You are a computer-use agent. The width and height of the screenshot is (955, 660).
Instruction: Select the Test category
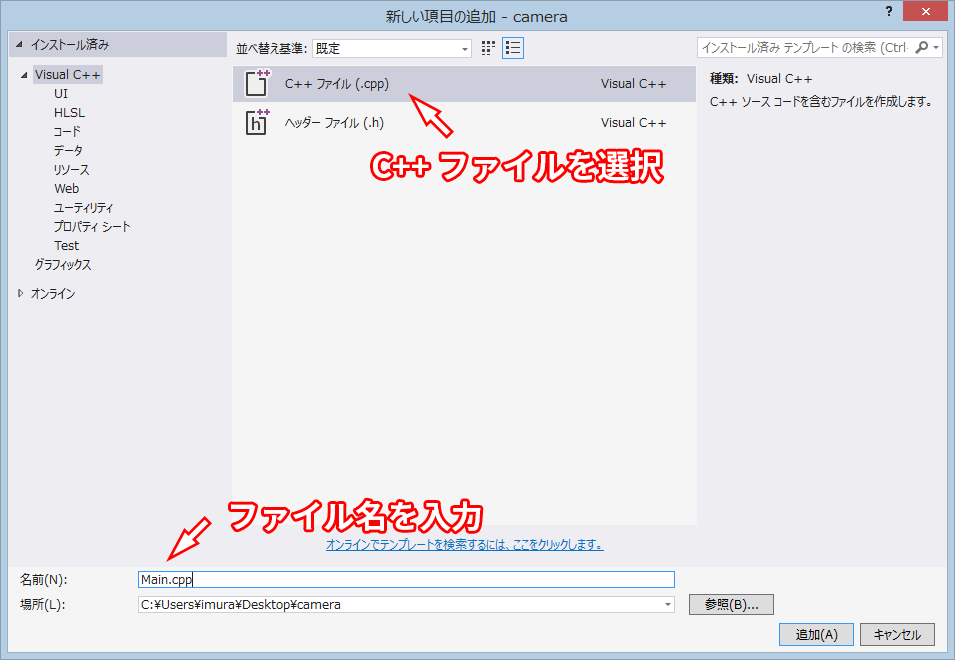tap(66, 245)
